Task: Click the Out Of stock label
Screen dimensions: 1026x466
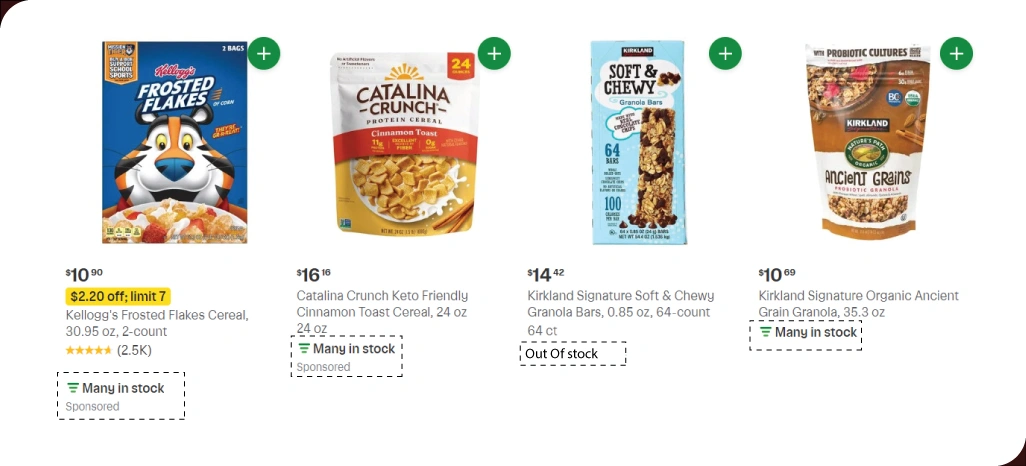Action: point(561,353)
